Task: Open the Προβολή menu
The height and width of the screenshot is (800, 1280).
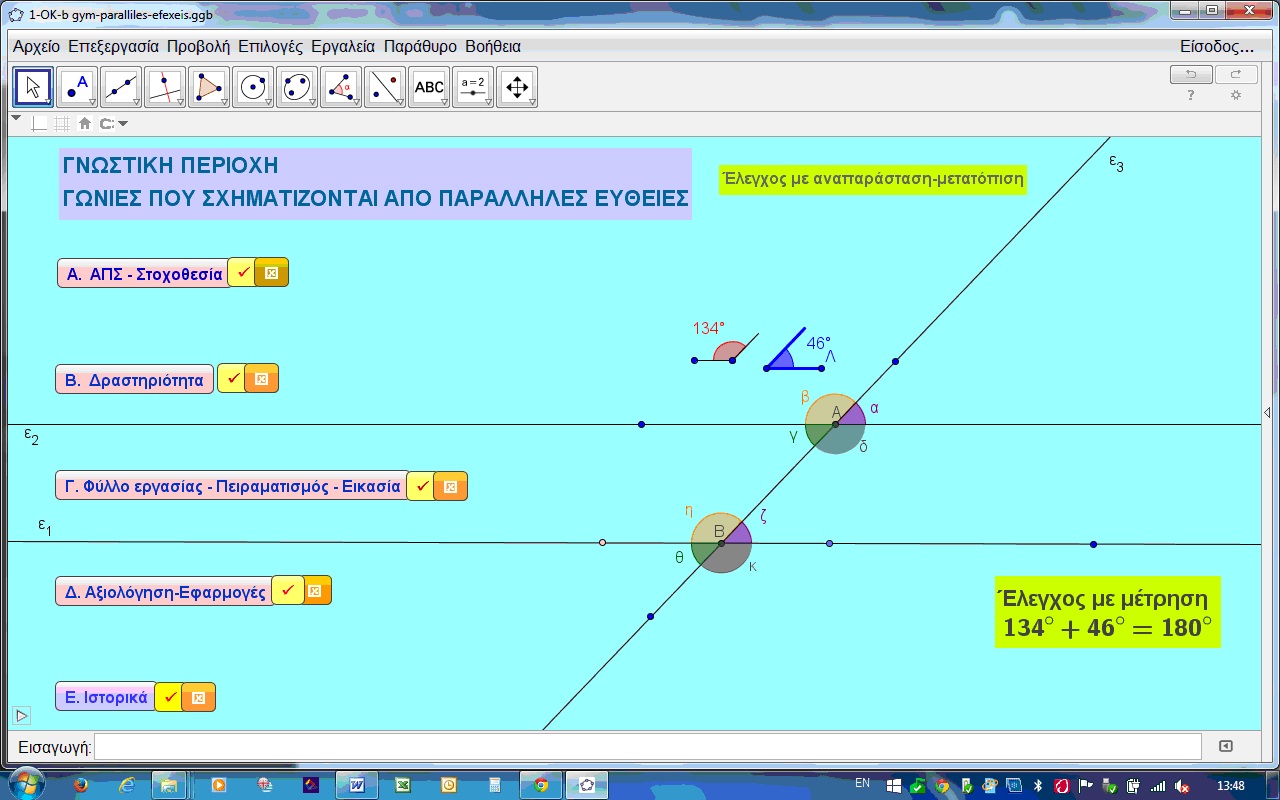Action: 198,46
